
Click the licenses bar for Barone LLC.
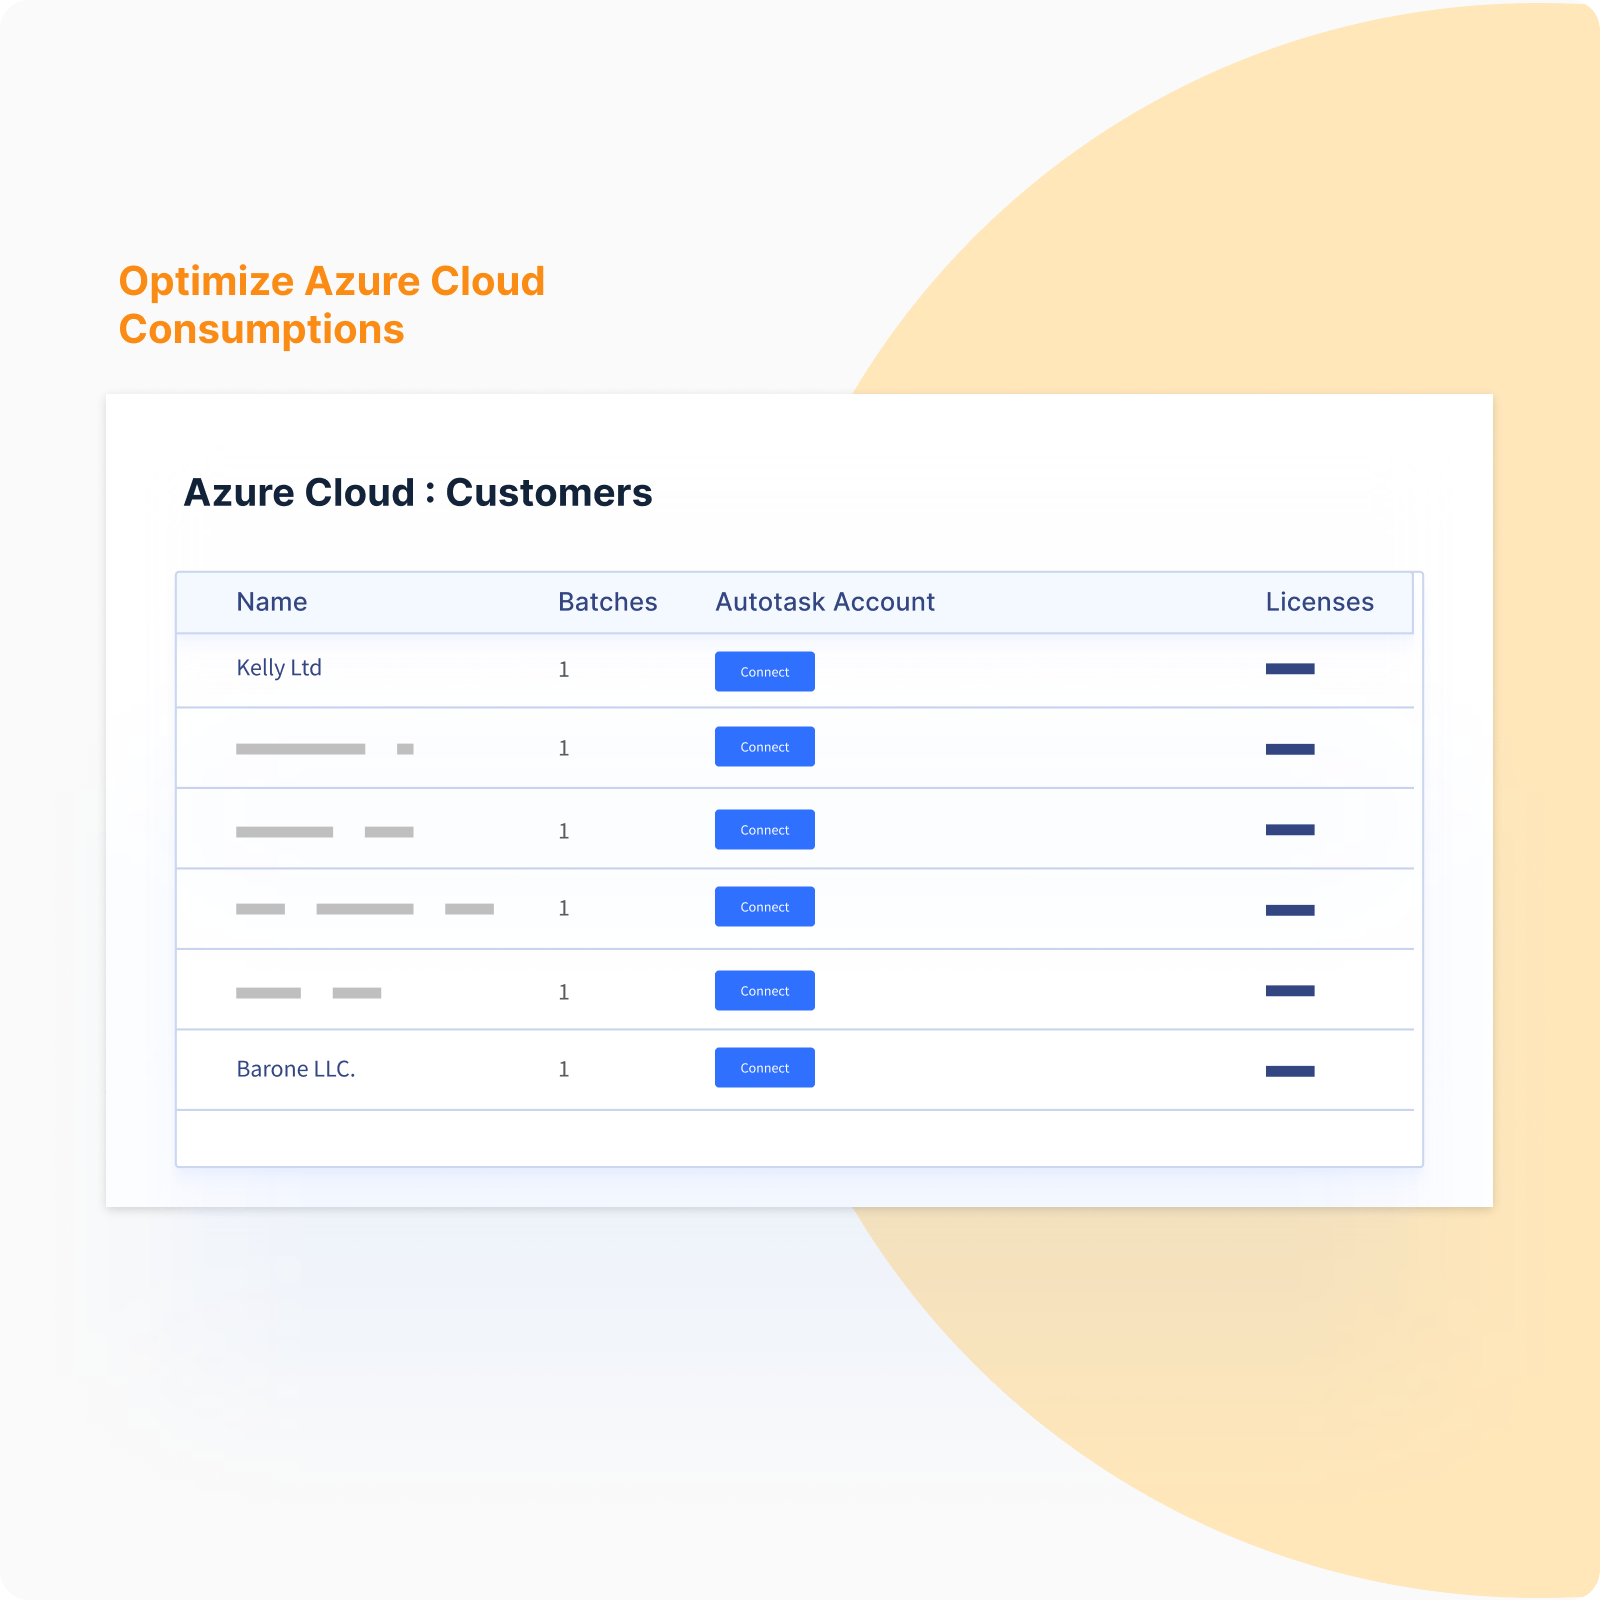[x=1290, y=1071]
